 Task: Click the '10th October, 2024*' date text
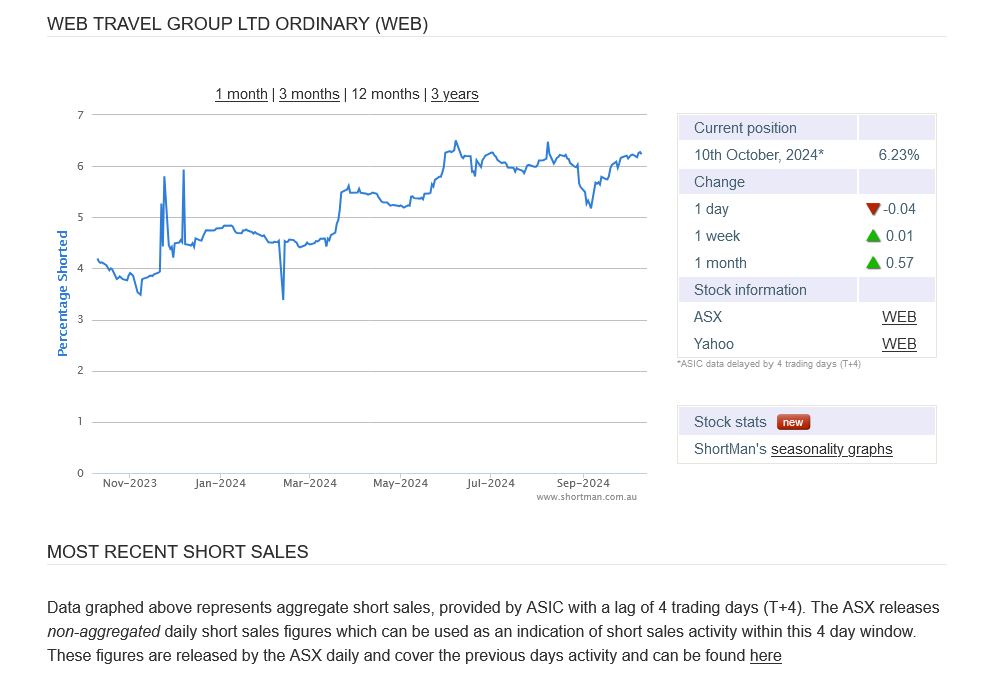point(759,155)
